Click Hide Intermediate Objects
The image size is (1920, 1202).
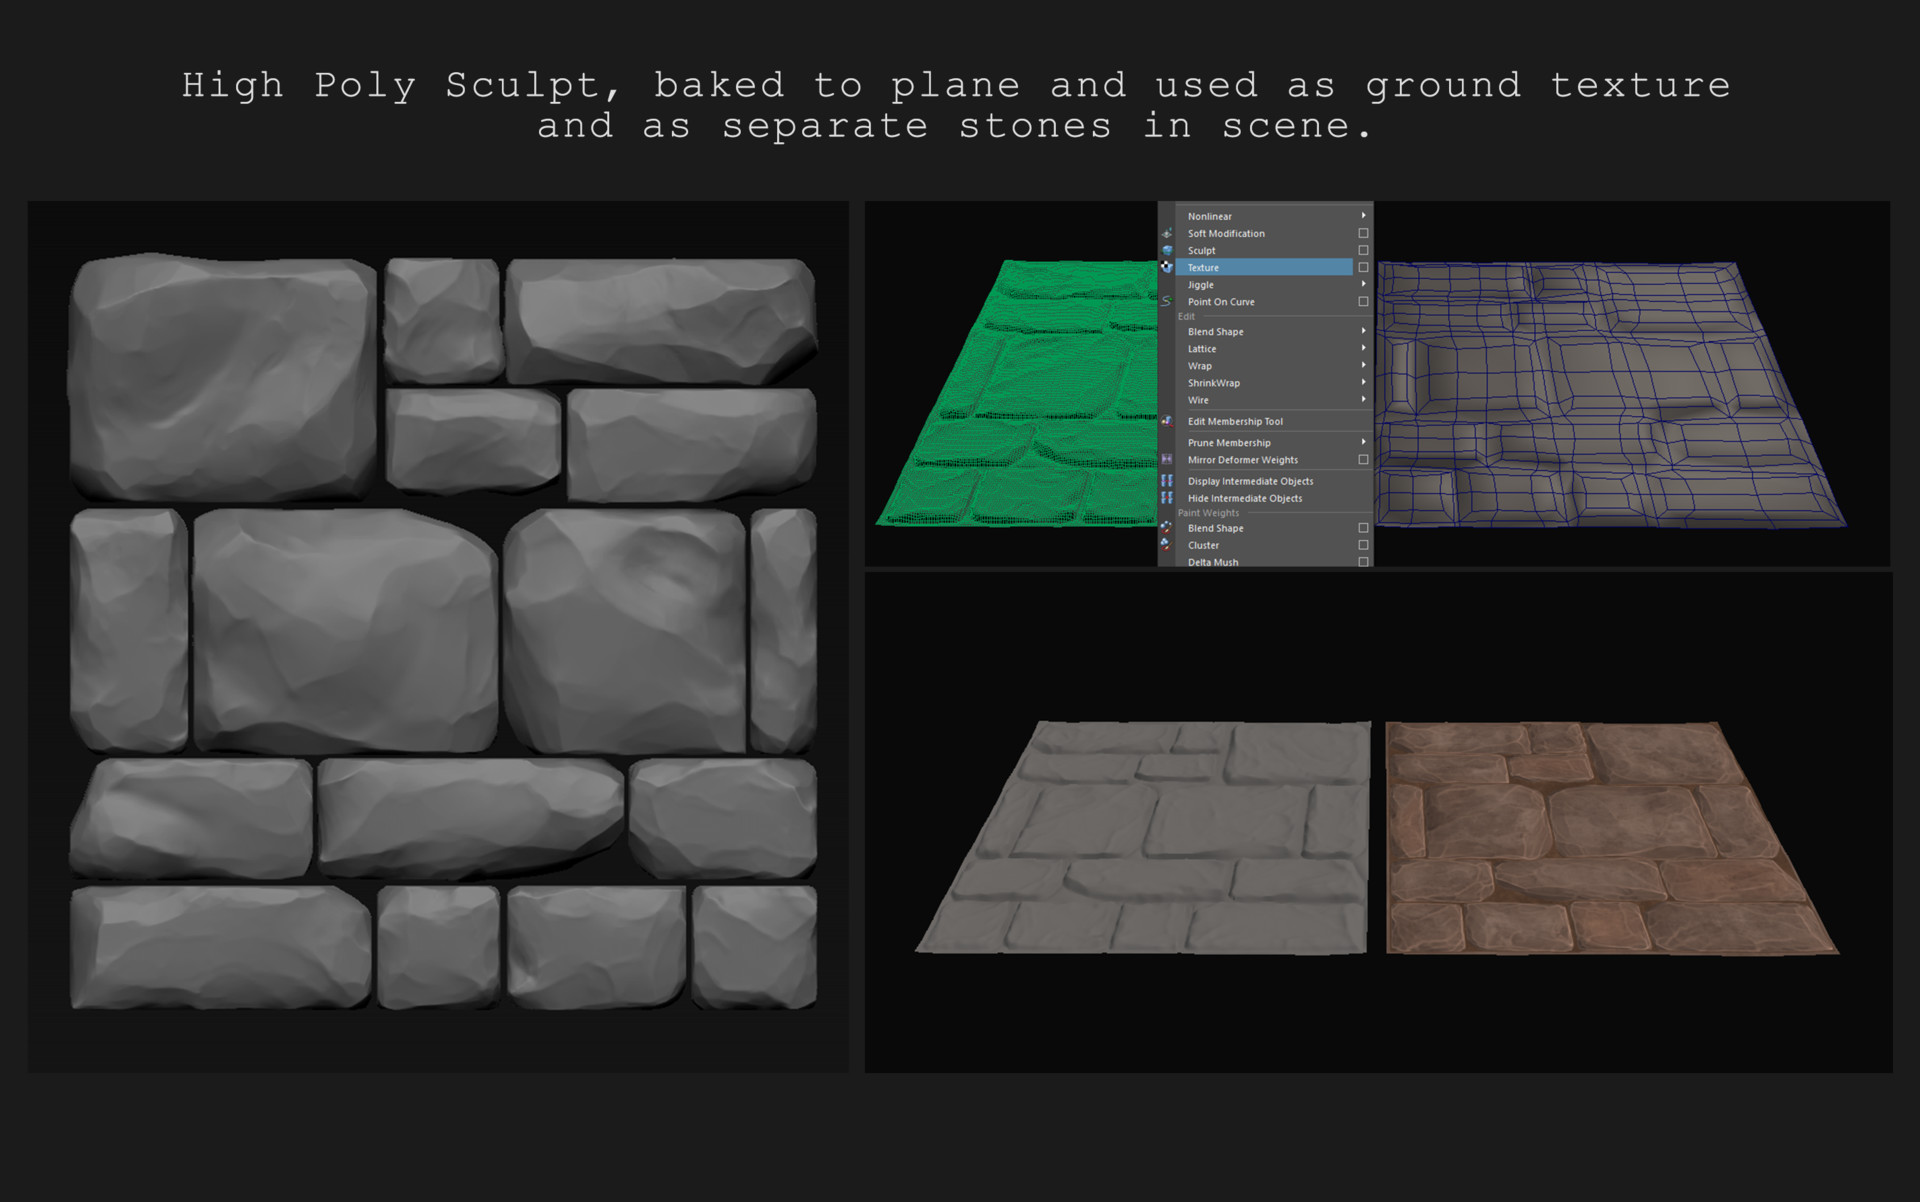[1244, 498]
